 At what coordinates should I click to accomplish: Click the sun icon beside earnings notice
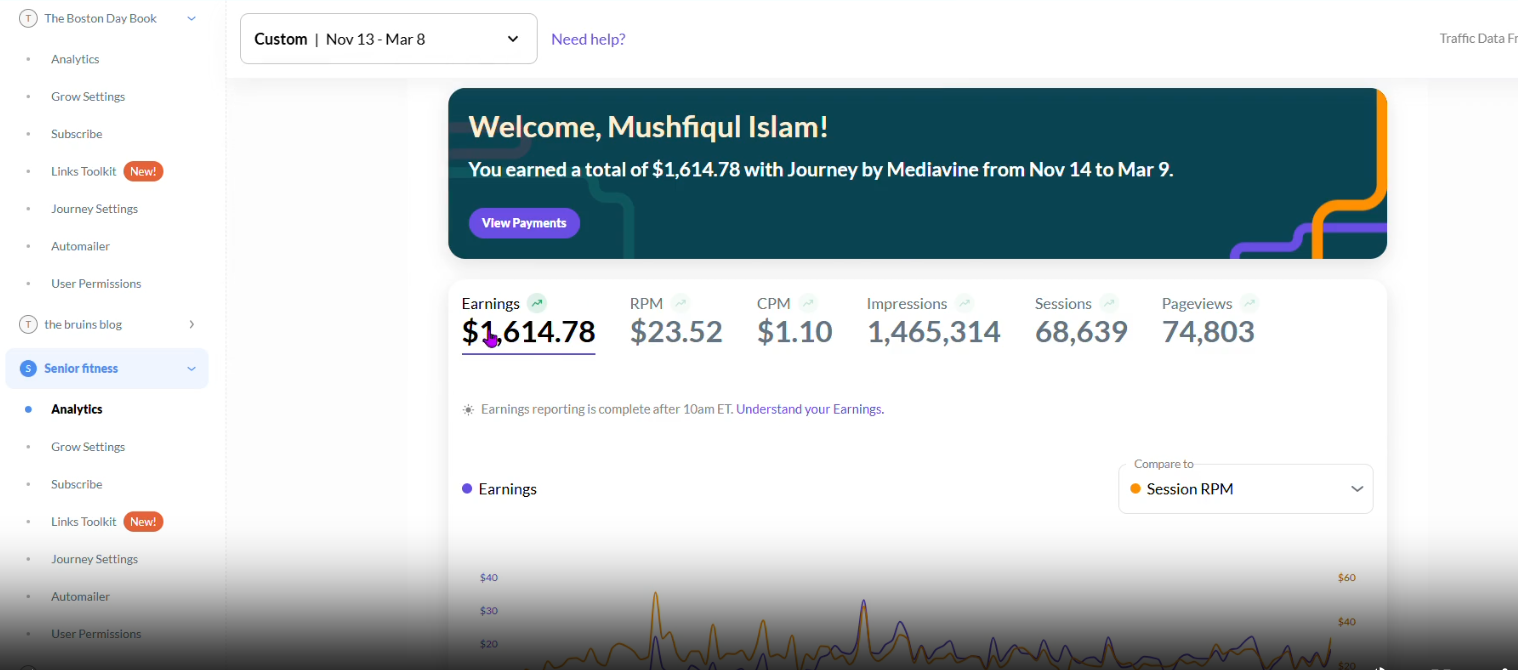coord(468,409)
